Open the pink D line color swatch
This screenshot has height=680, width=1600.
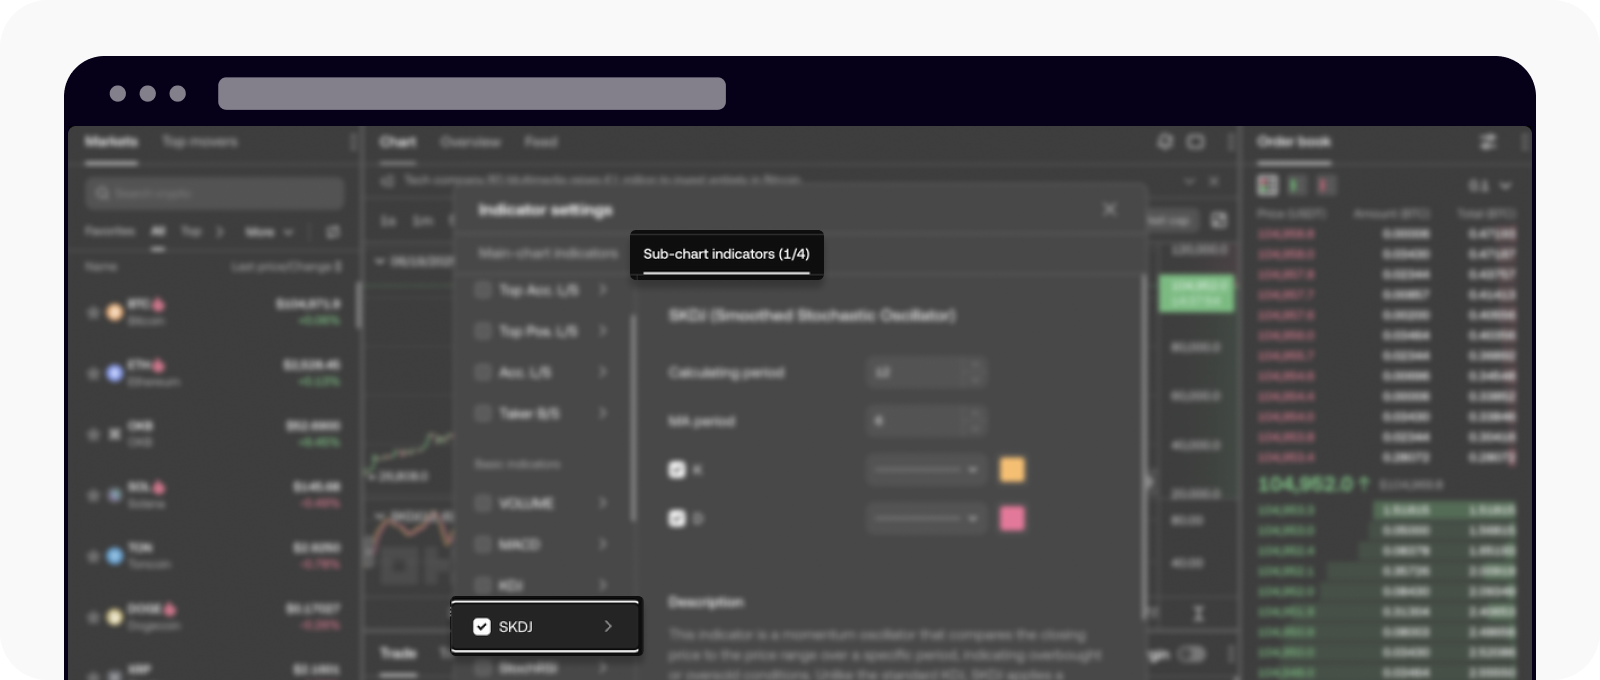click(x=1012, y=518)
